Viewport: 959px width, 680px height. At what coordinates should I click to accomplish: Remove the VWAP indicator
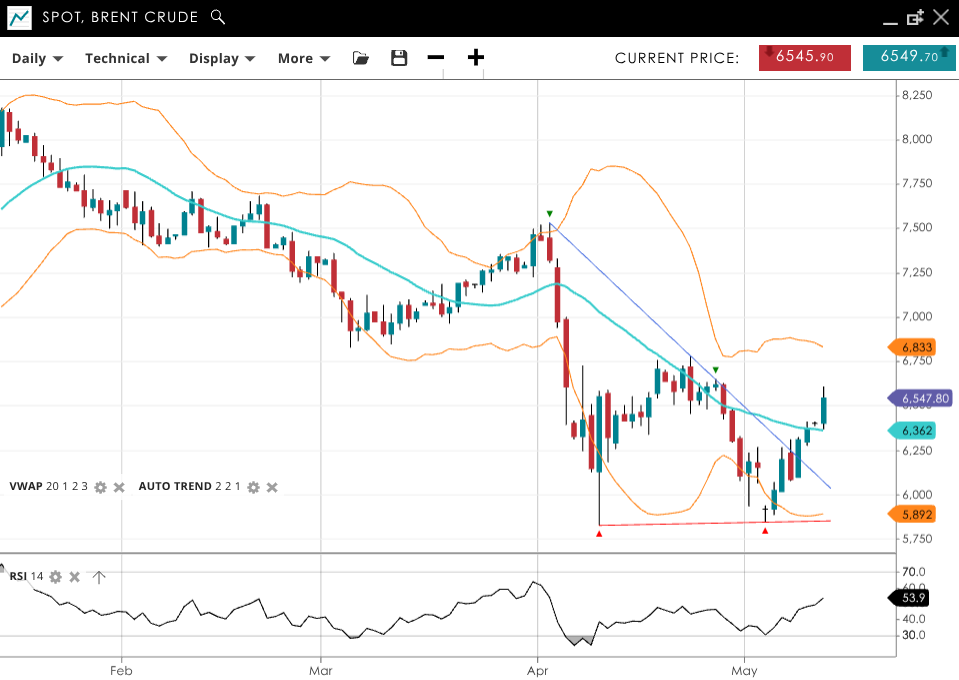pos(118,487)
